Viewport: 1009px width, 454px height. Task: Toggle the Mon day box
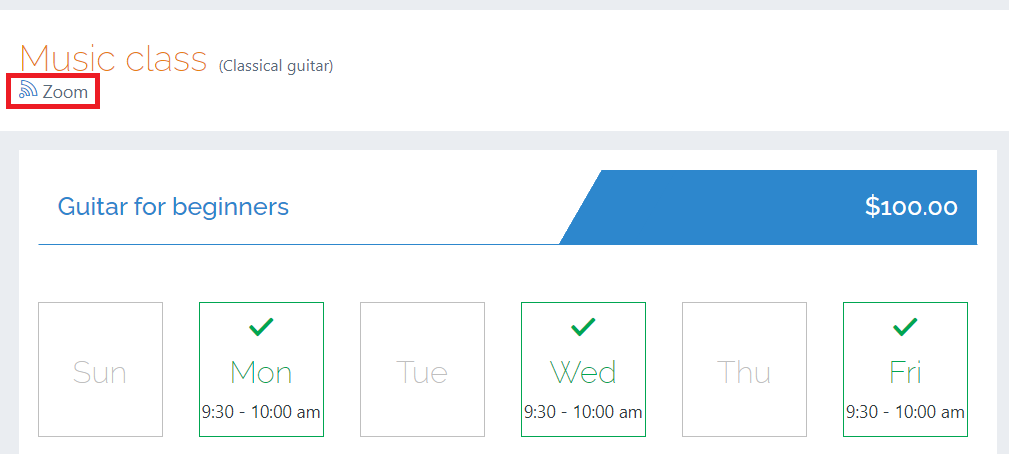(261, 369)
